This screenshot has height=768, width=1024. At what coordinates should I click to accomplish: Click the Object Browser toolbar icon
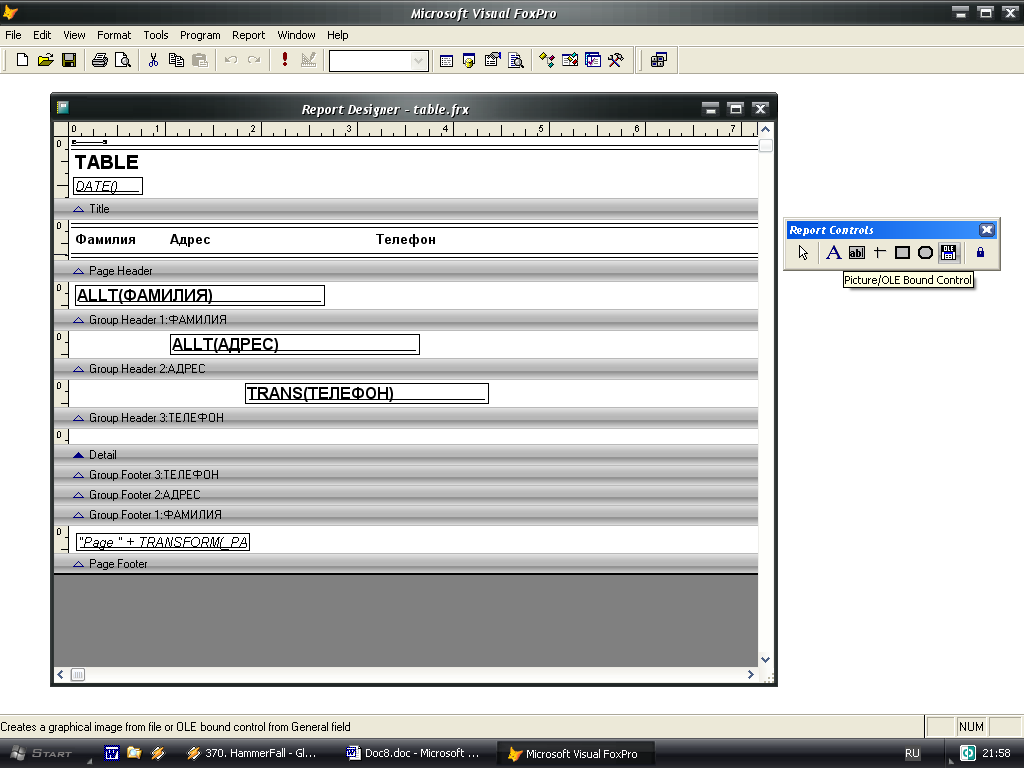click(x=569, y=61)
